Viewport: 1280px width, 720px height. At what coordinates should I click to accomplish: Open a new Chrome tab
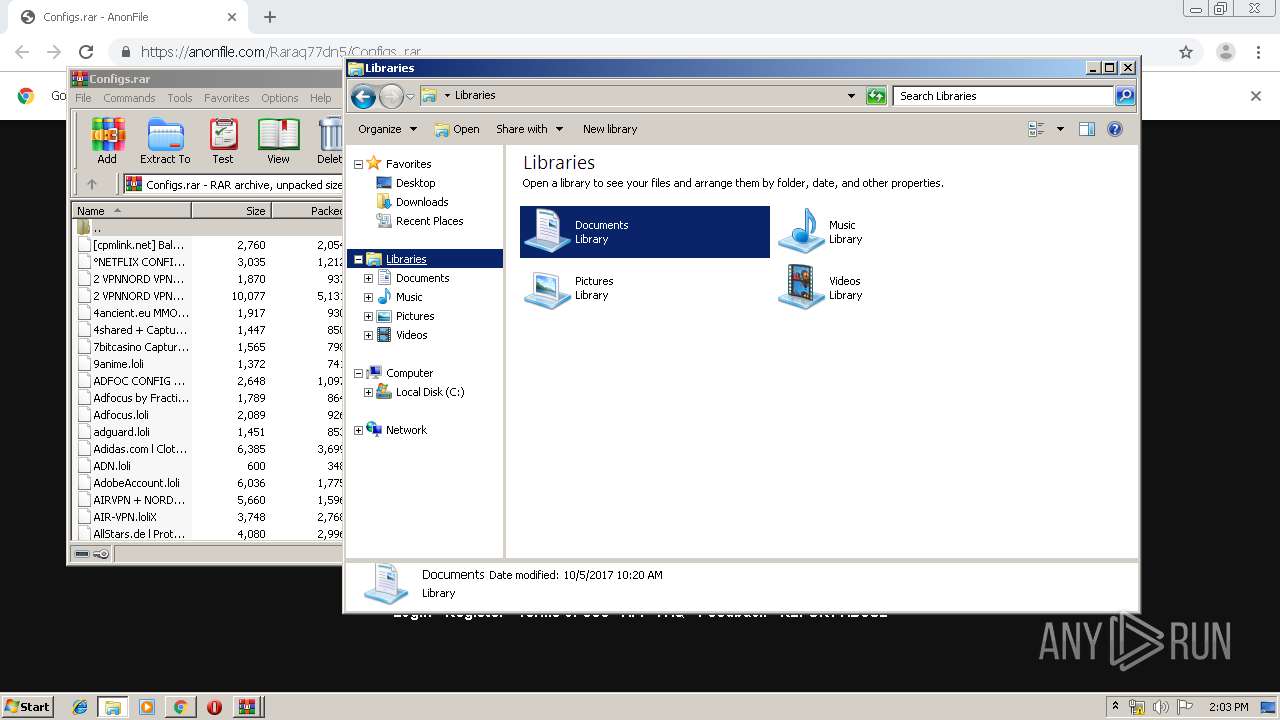click(270, 17)
